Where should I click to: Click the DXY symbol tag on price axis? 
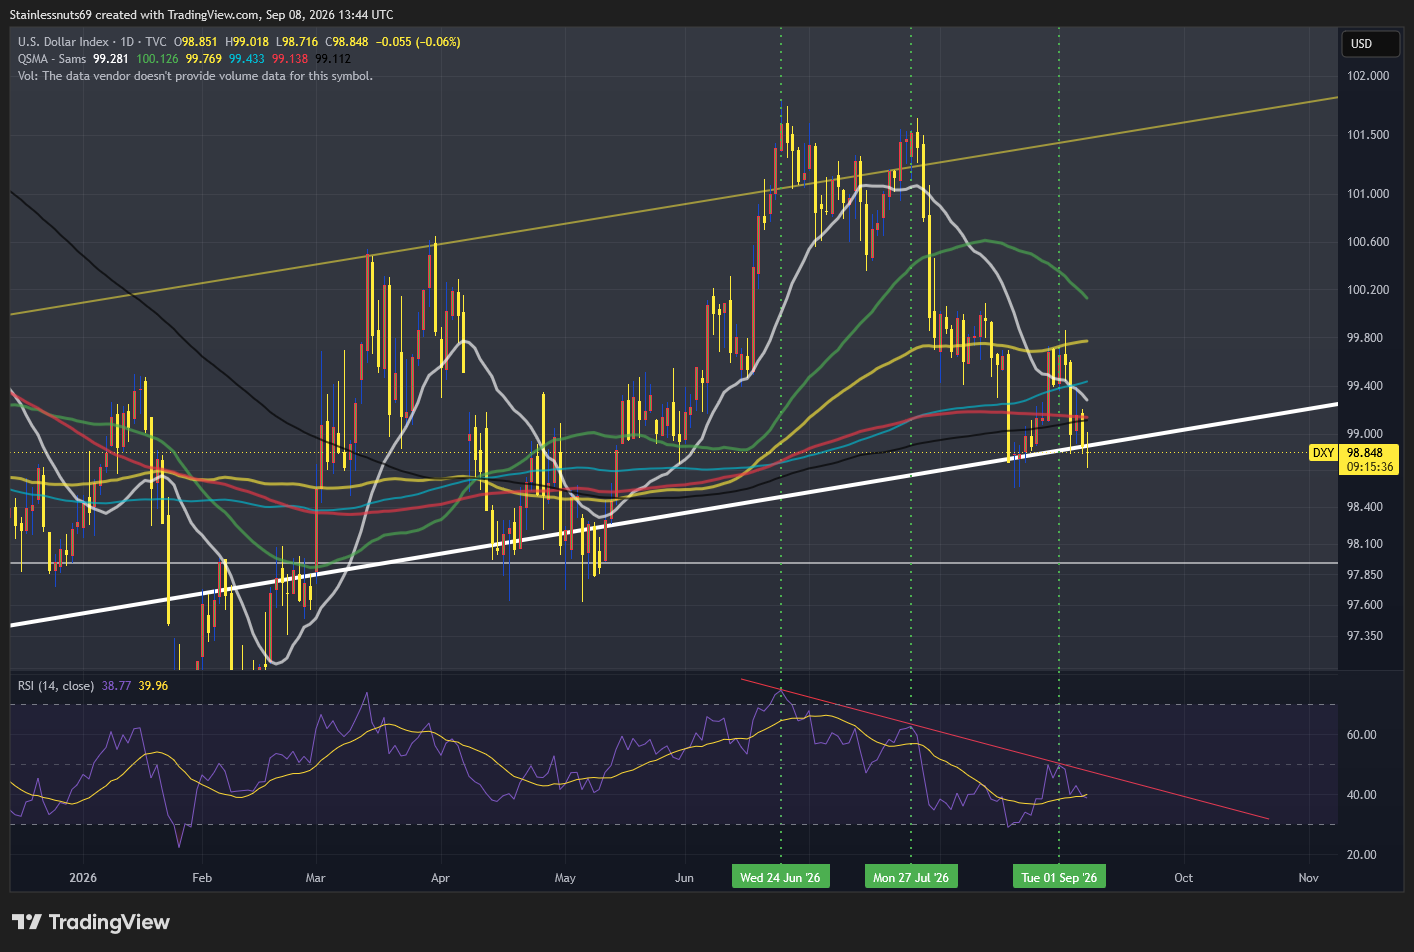click(x=1323, y=453)
